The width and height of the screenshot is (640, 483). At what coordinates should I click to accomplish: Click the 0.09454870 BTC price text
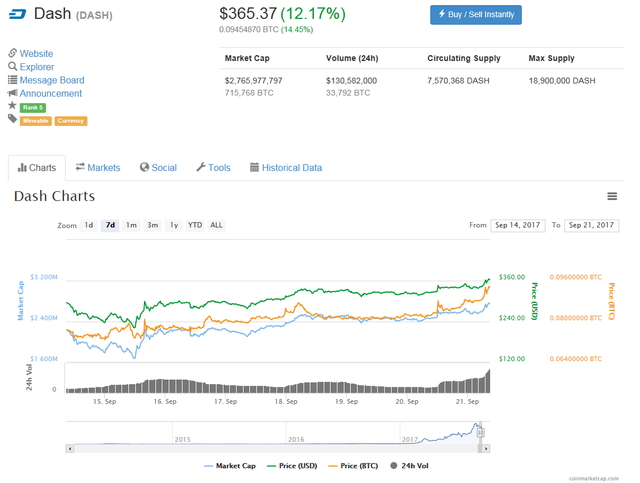point(249,29)
